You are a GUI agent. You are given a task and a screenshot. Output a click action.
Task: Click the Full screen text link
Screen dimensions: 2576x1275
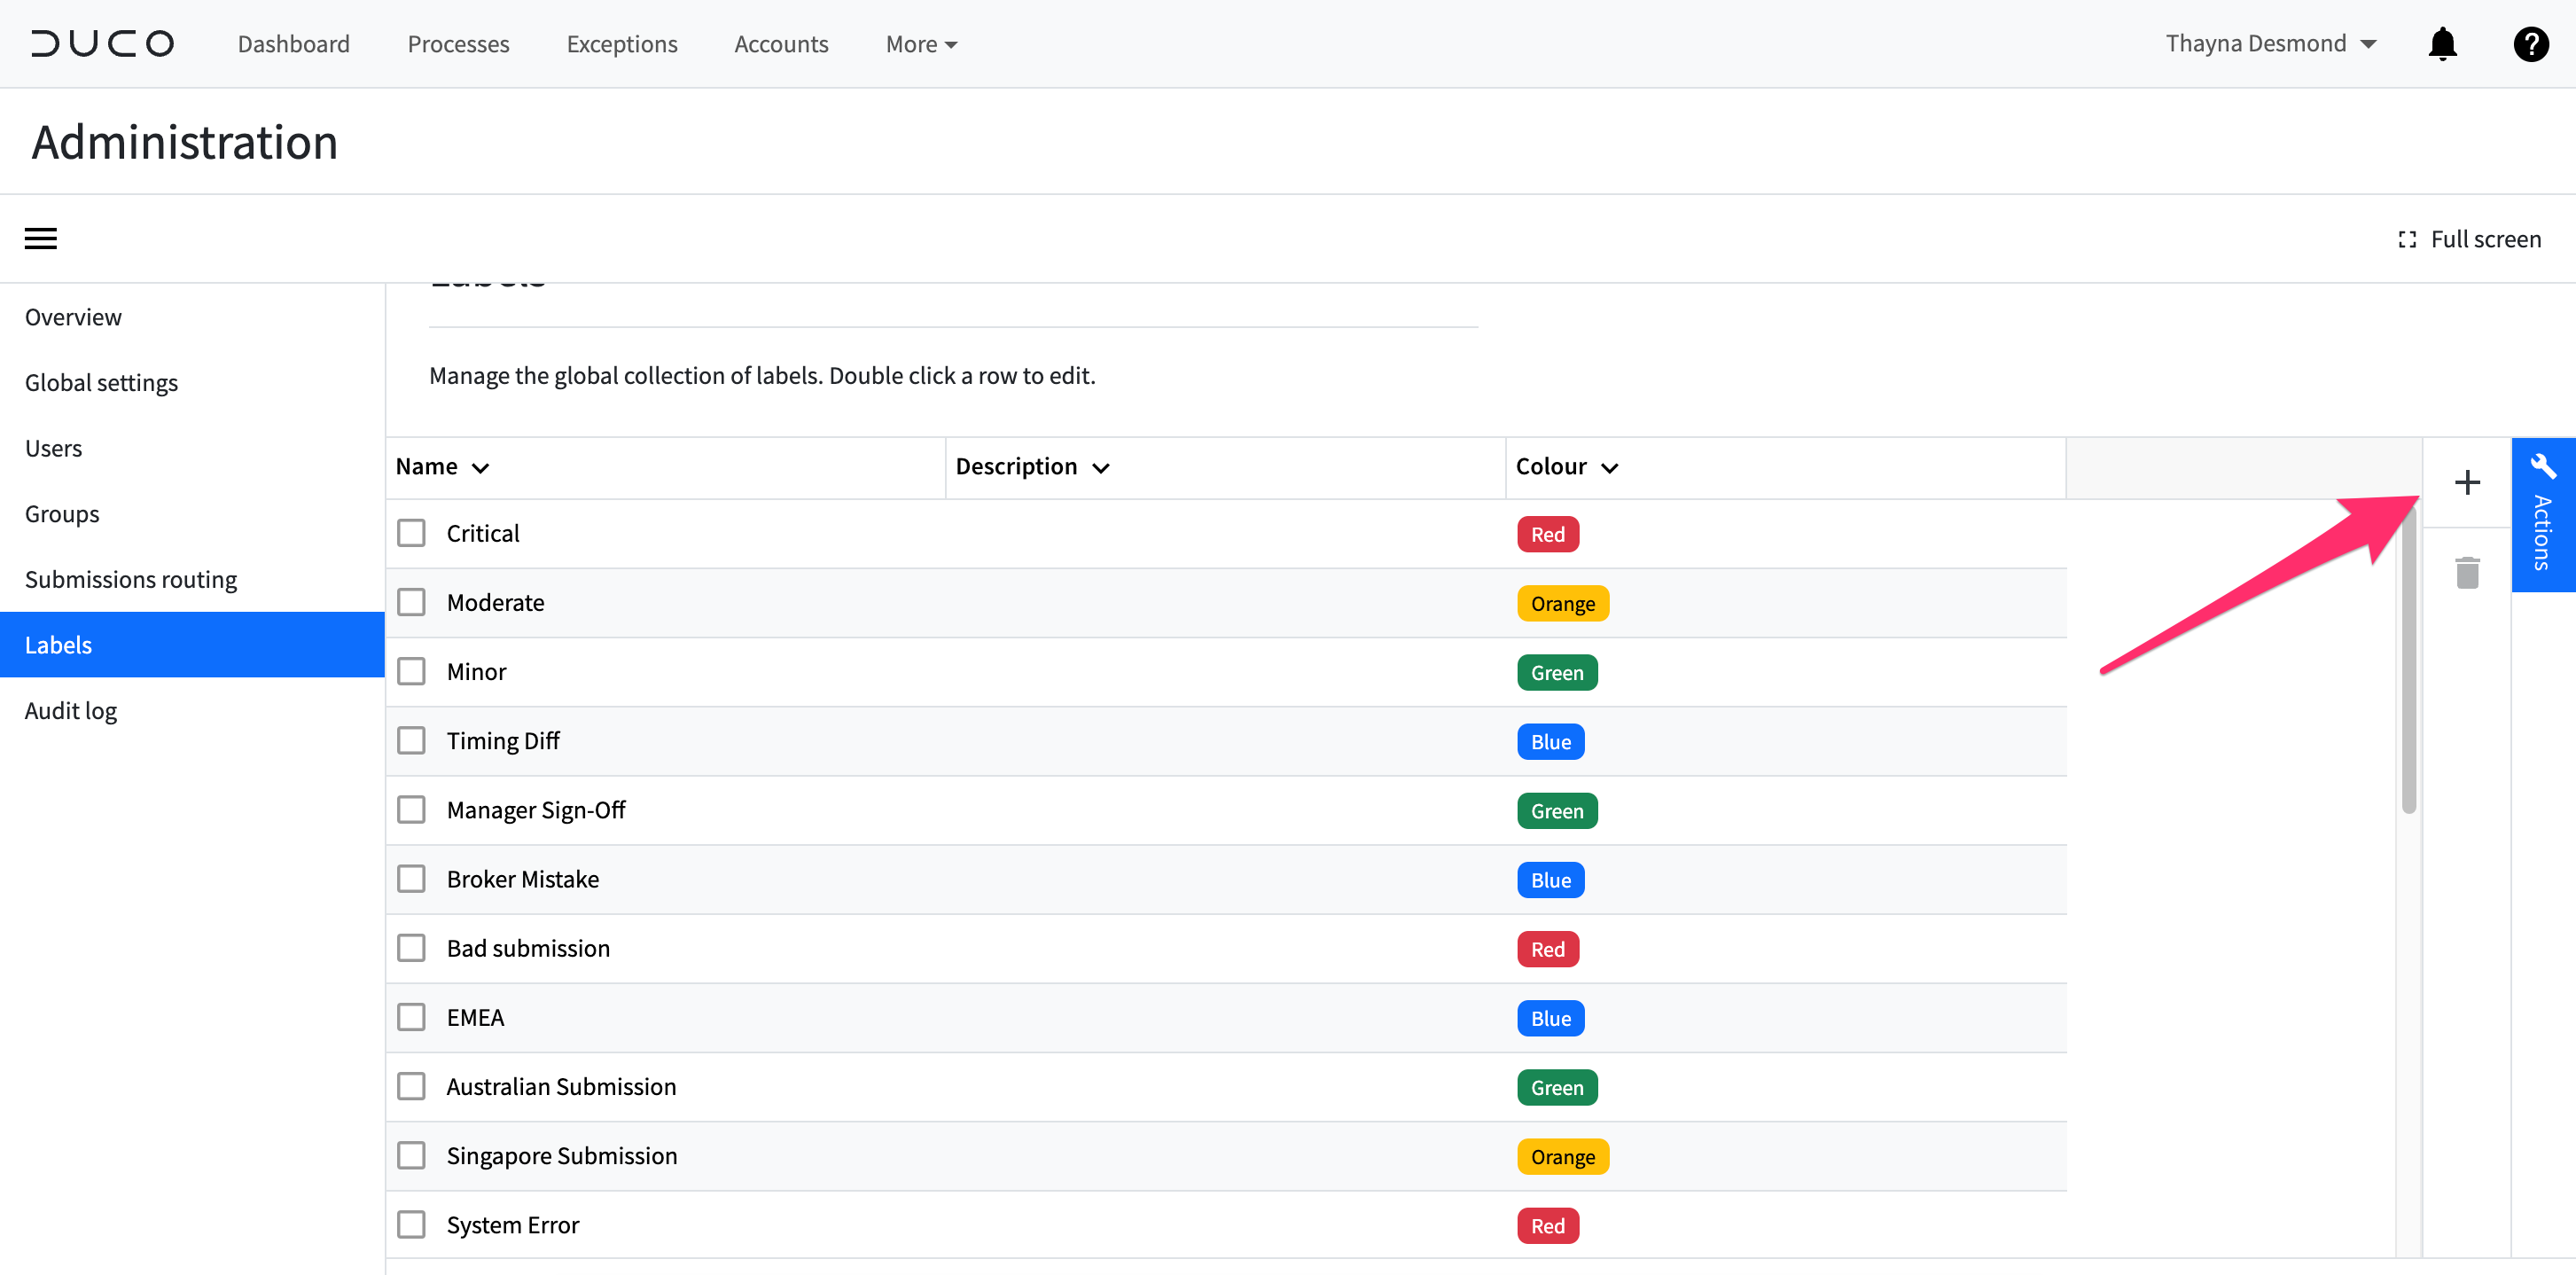pos(2485,240)
